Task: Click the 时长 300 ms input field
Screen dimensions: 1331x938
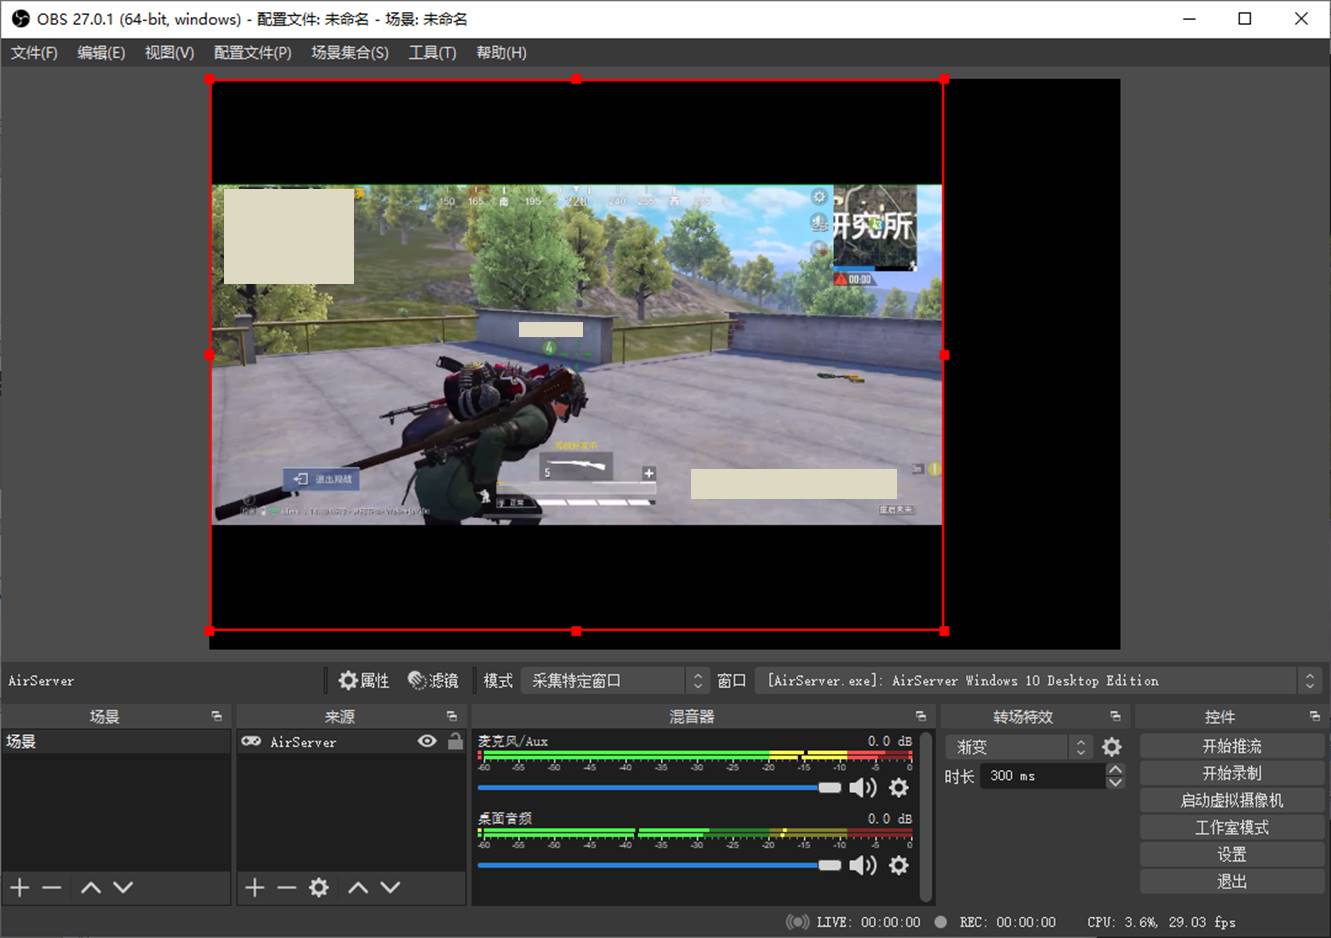Action: point(1043,776)
